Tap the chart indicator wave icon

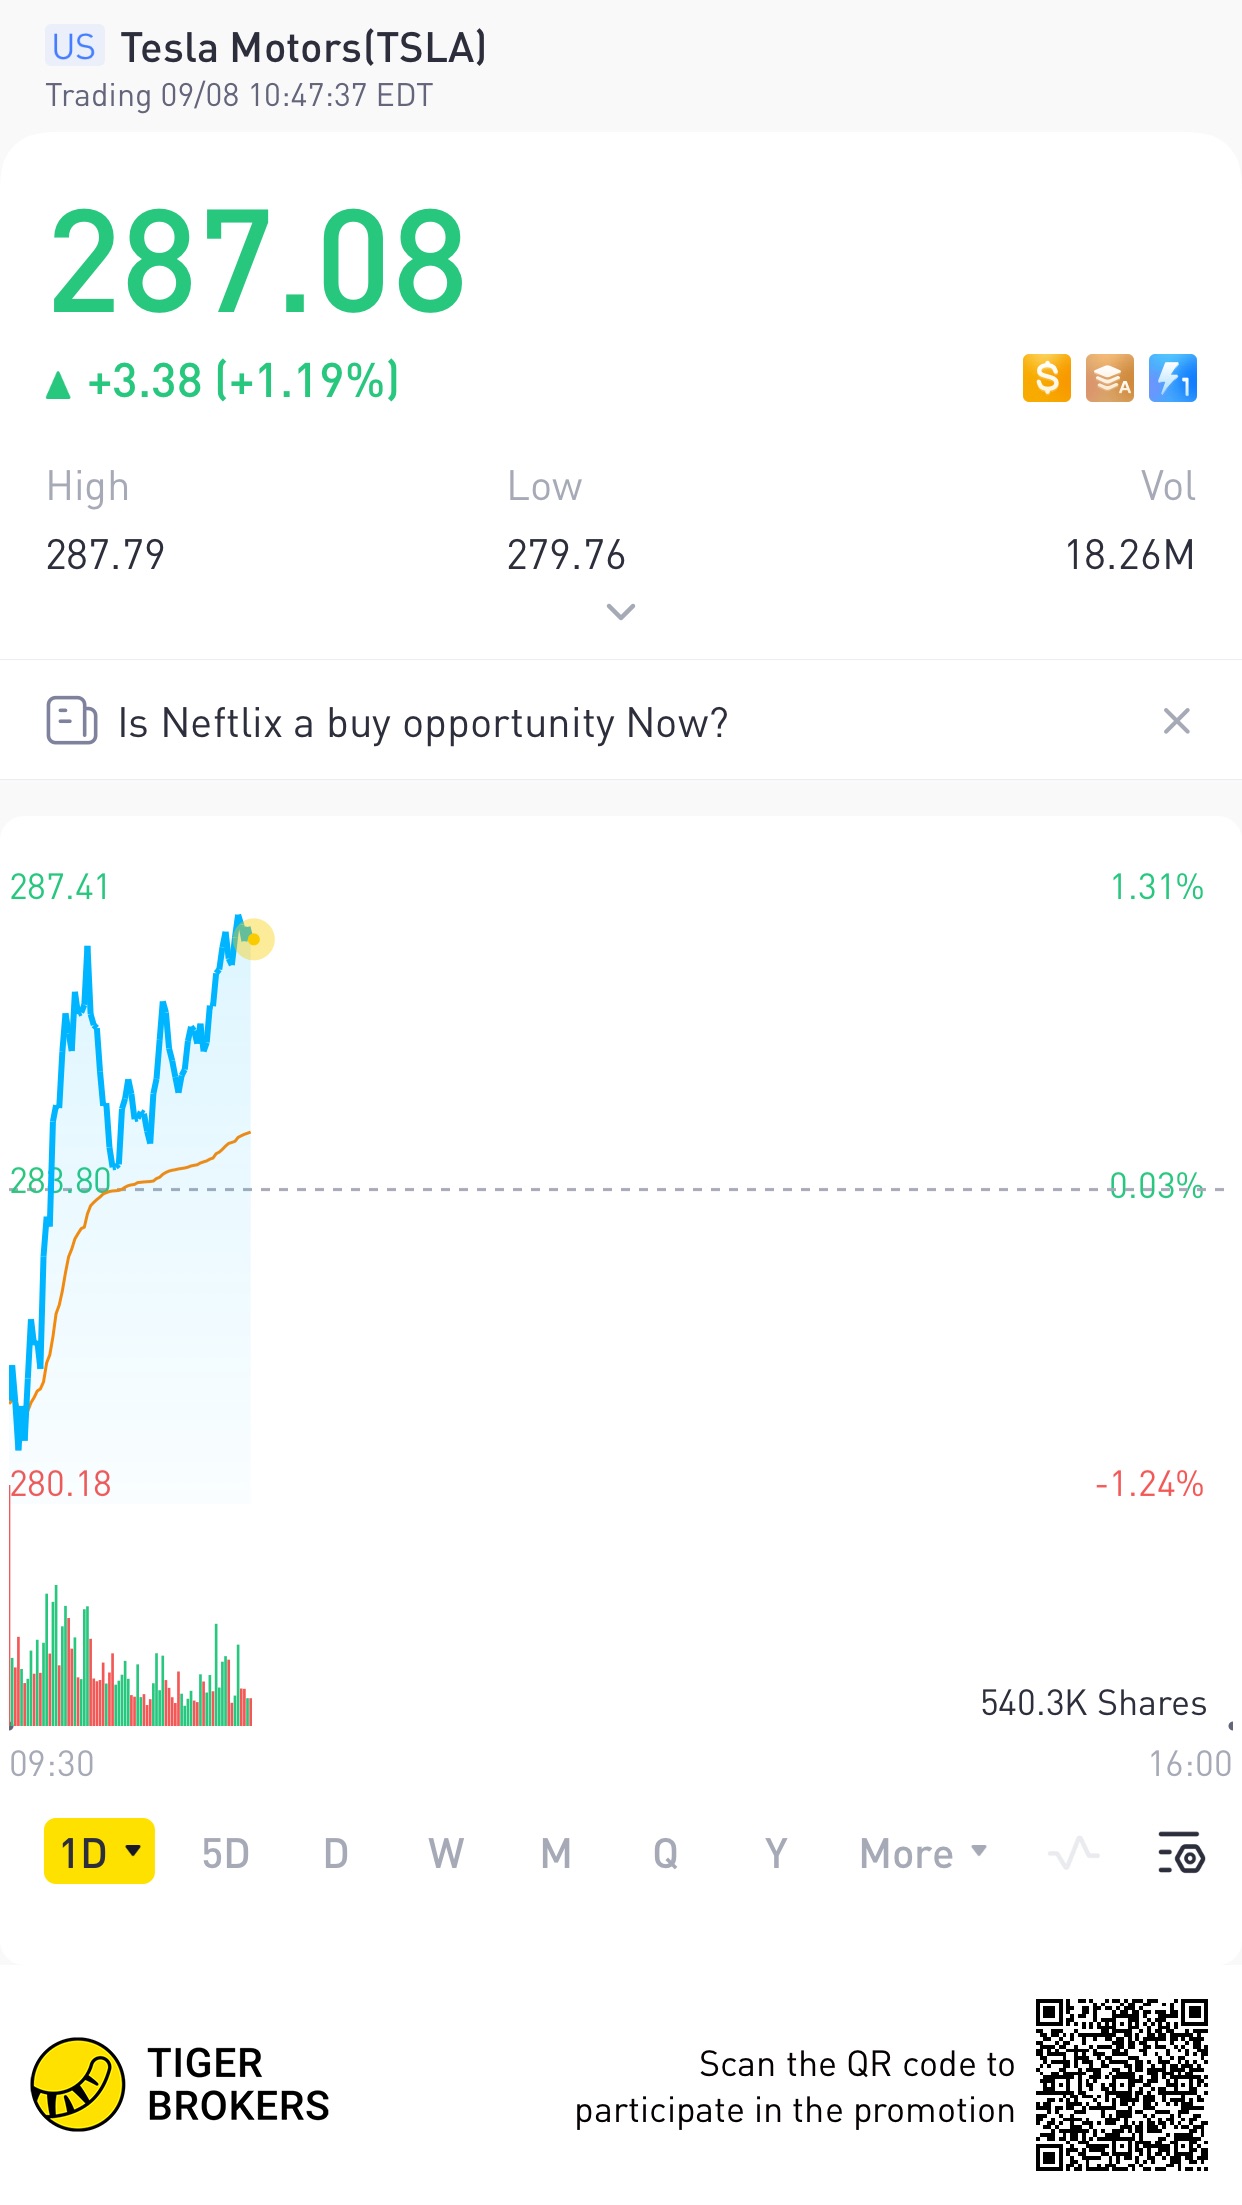click(x=1073, y=1853)
